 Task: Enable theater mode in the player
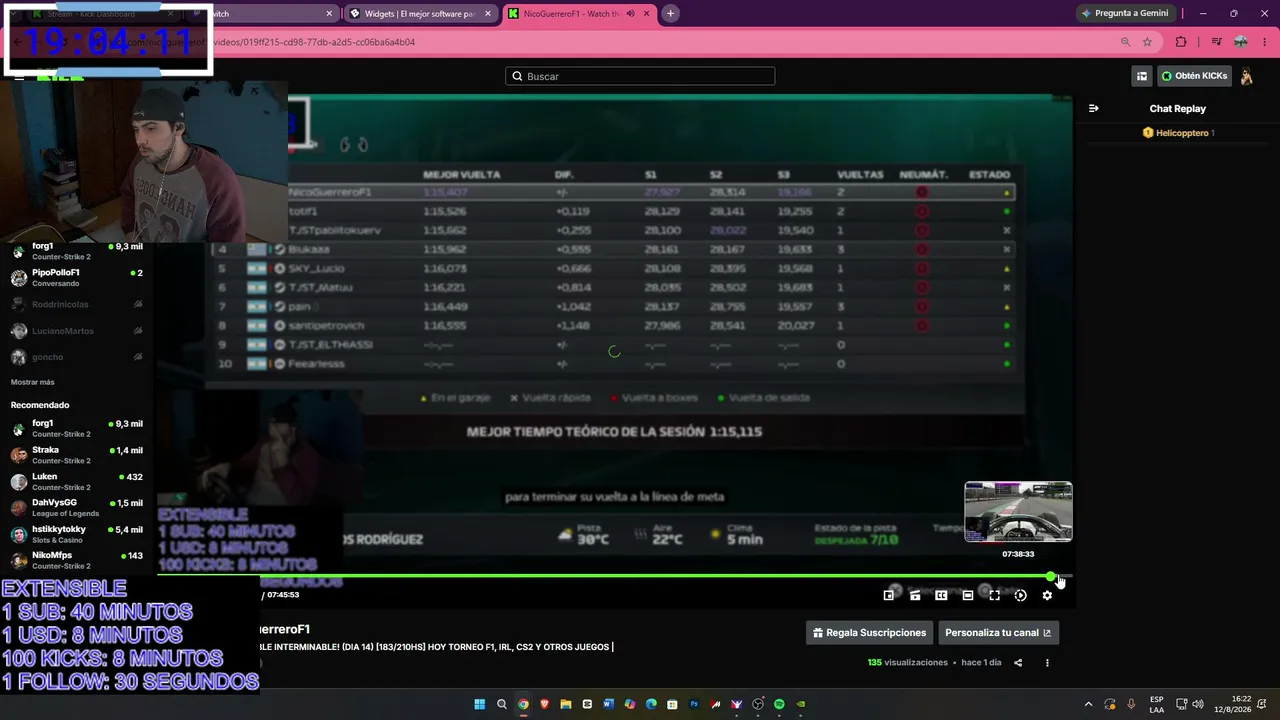(x=968, y=595)
